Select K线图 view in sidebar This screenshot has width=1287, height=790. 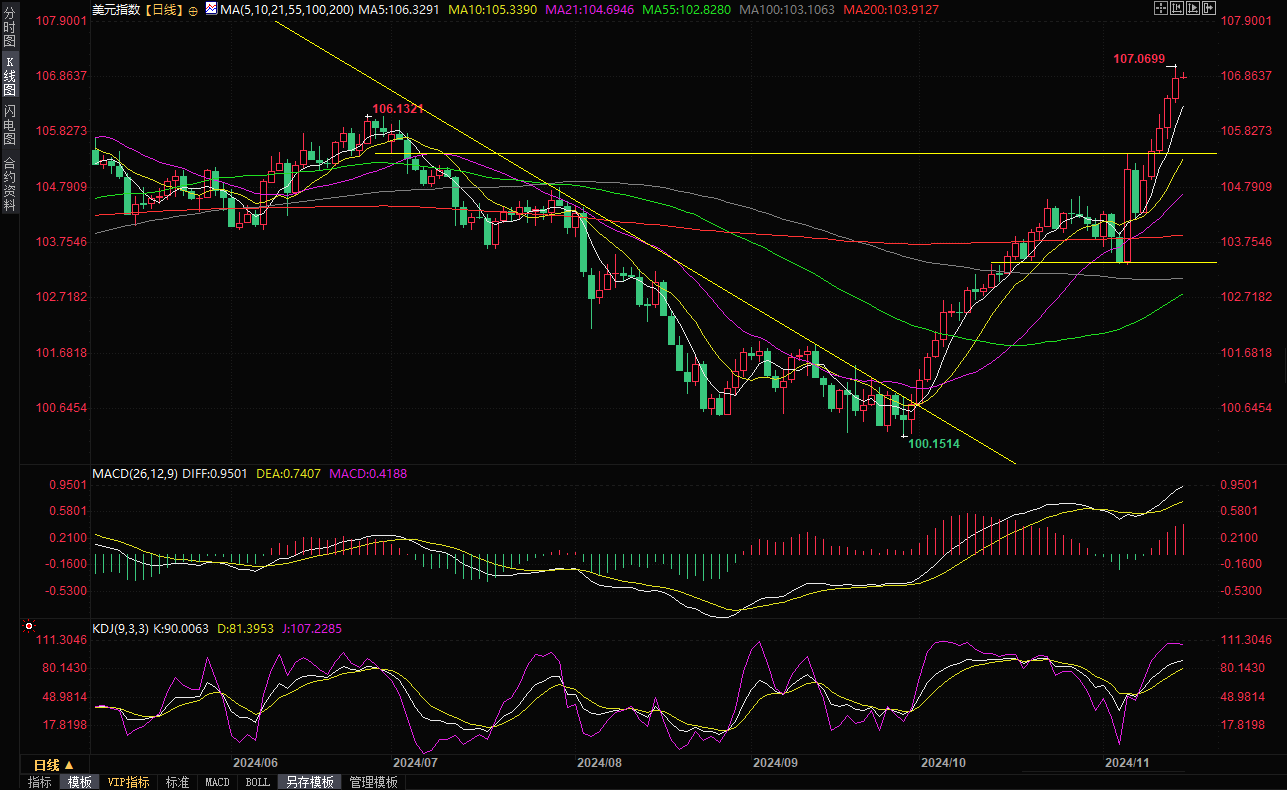(x=9, y=76)
